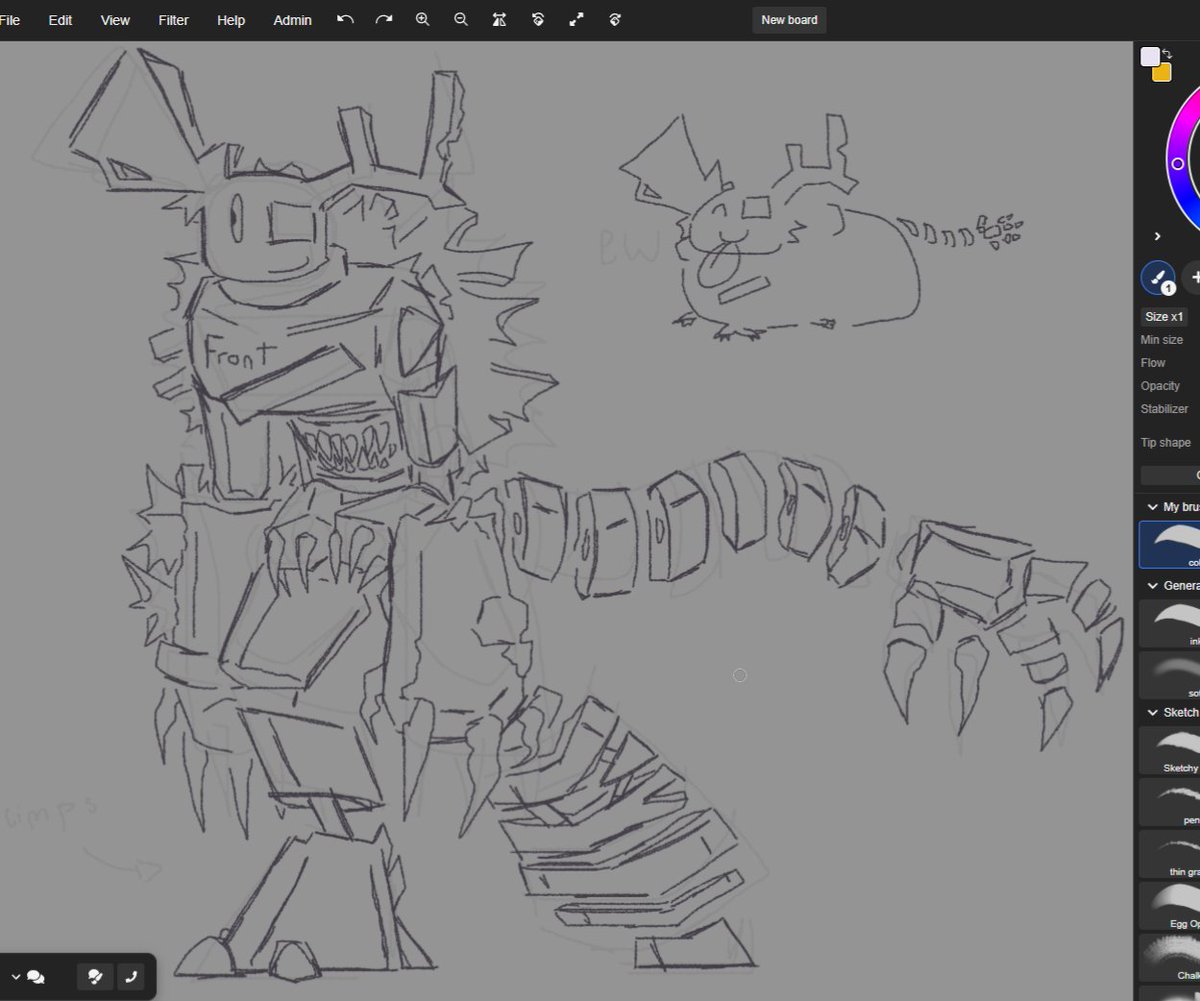Expand the color panel arrow below the wheel
The height and width of the screenshot is (1001, 1200).
(x=1157, y=236)
